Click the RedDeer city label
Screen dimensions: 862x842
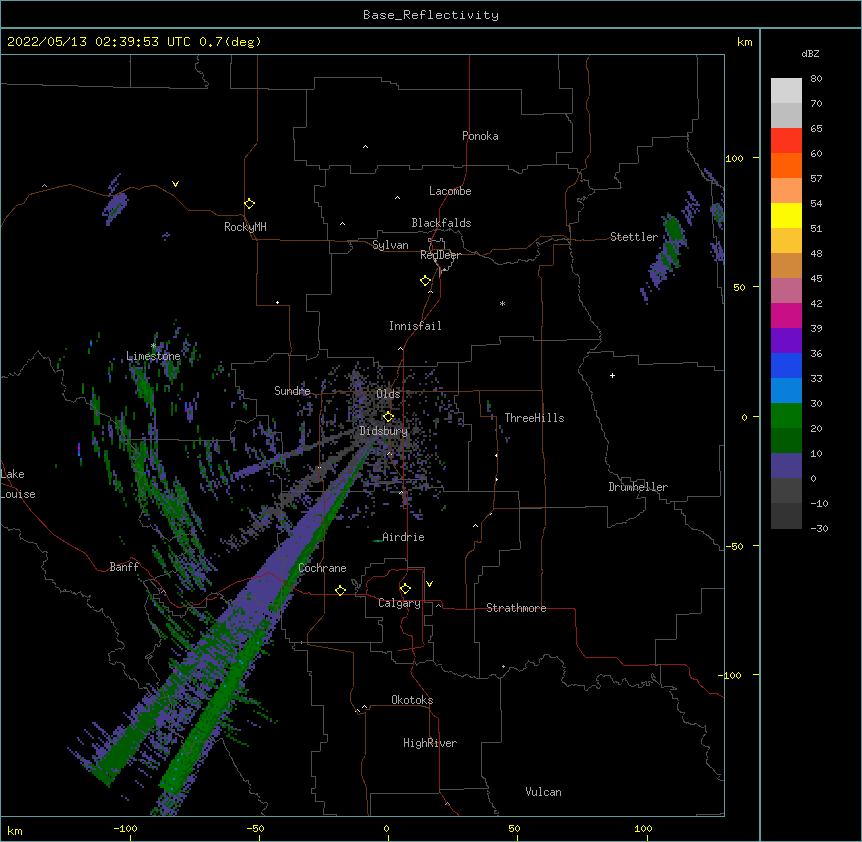[440, 255]
